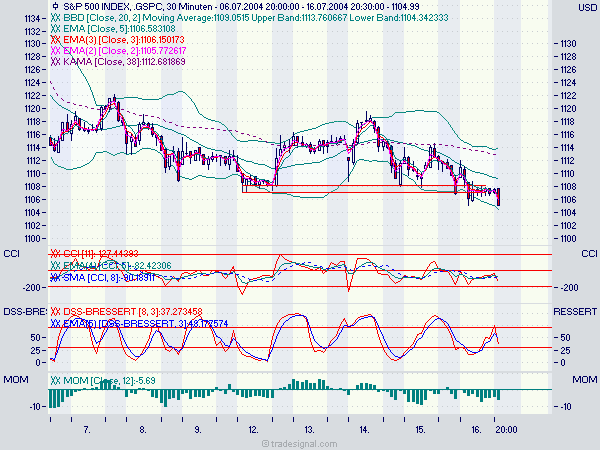Click the RESSERT panel name label
600x450 pixels.
pos(575,311)
